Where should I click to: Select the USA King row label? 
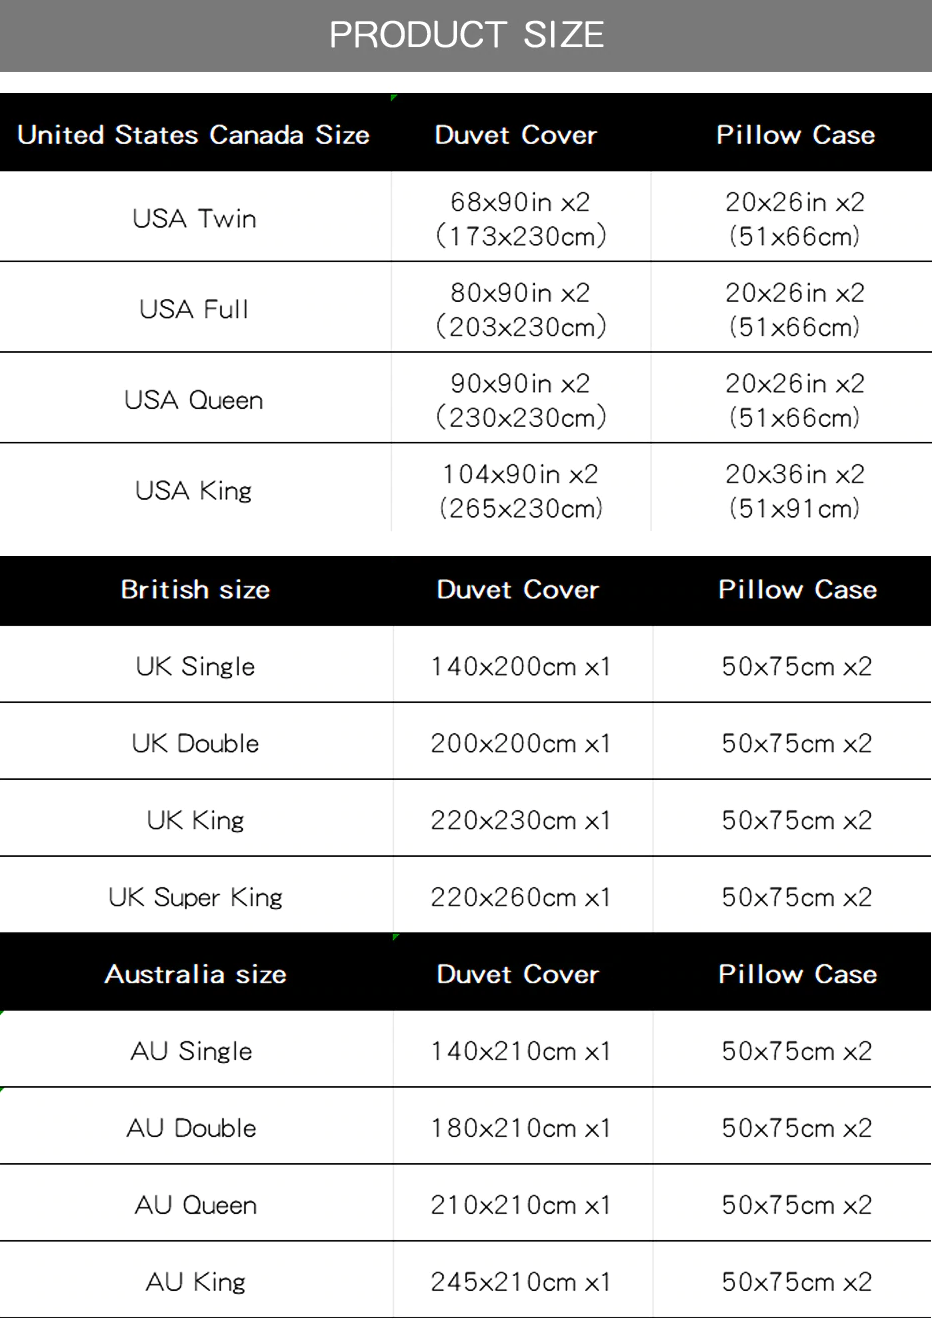(194, 491)
